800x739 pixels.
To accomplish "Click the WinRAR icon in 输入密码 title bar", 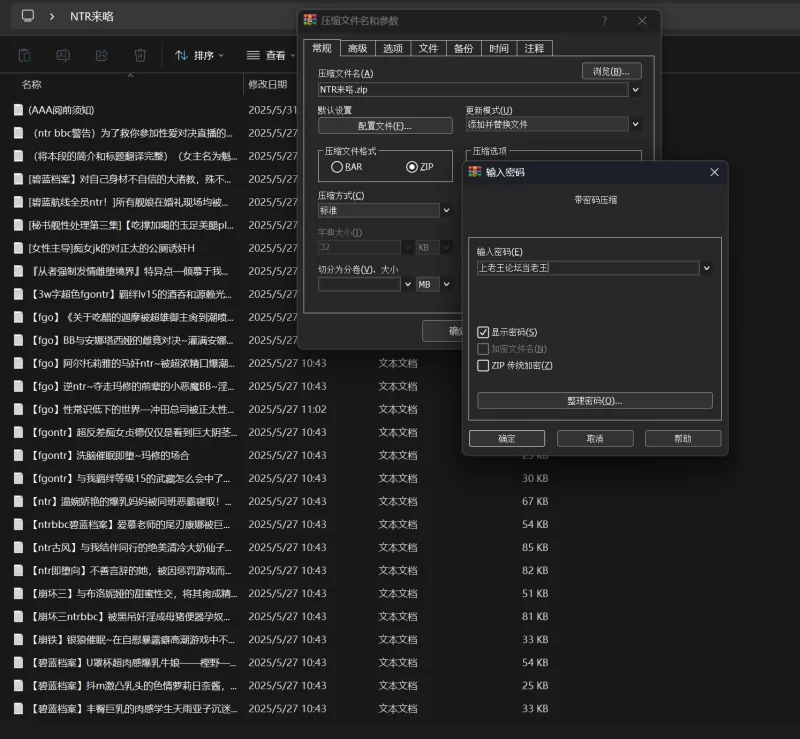I will (475, 172).
